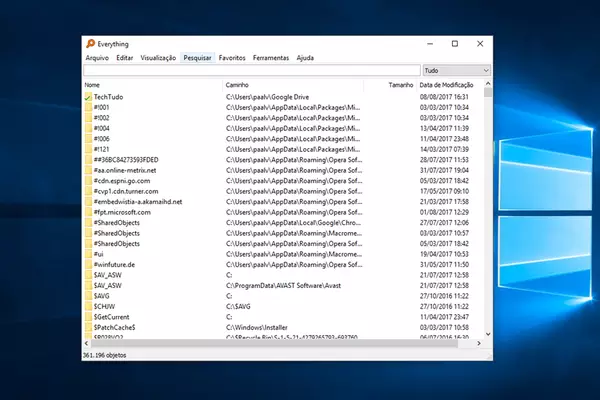Click folder icon of $AVG
This screenshot has width=600, height=400.
[88, 296]
